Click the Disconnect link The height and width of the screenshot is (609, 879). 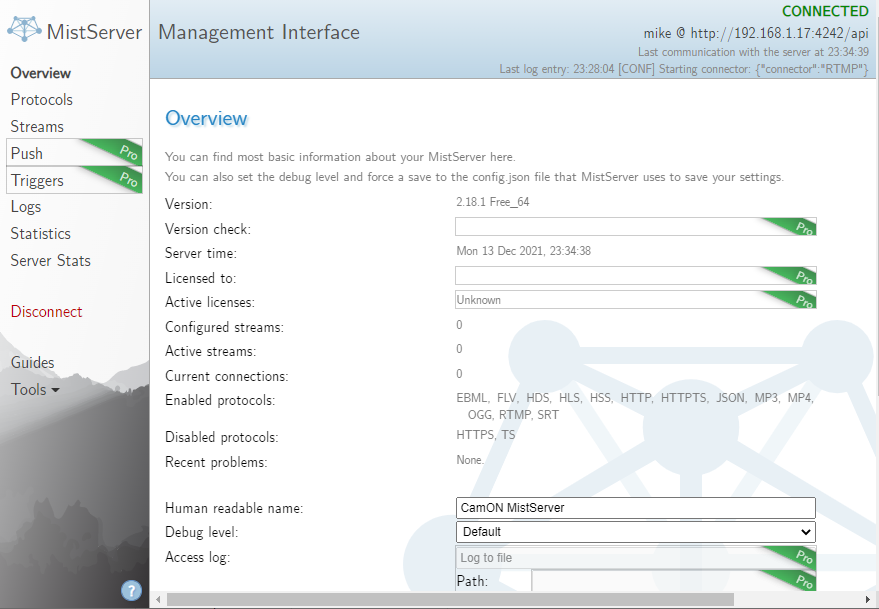[47, 312]
